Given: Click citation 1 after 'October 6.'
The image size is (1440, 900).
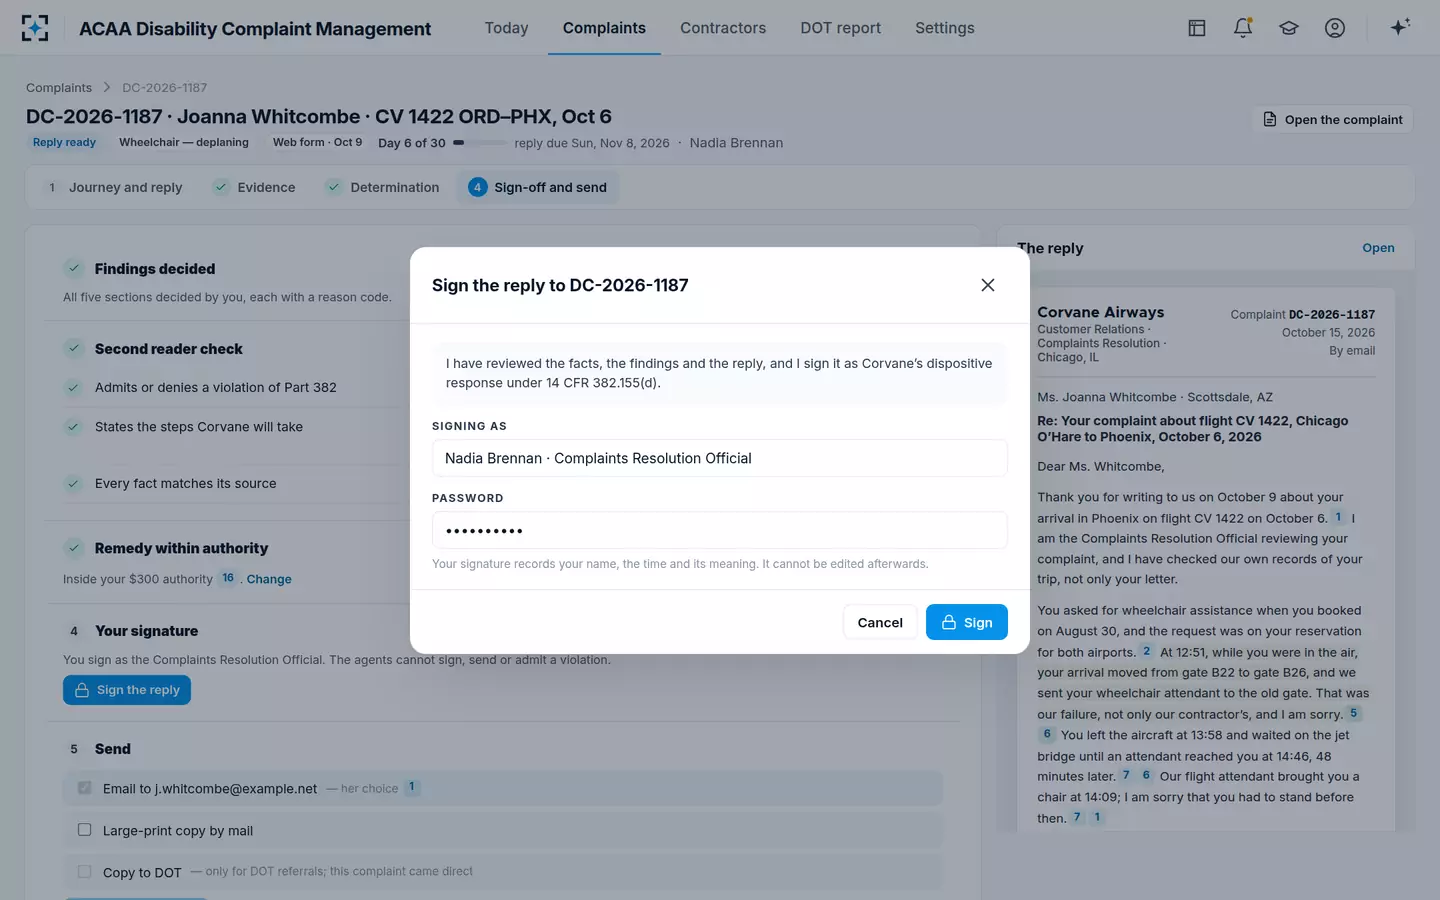Looking at the screenshot, I should click(x=1339, y=517).
